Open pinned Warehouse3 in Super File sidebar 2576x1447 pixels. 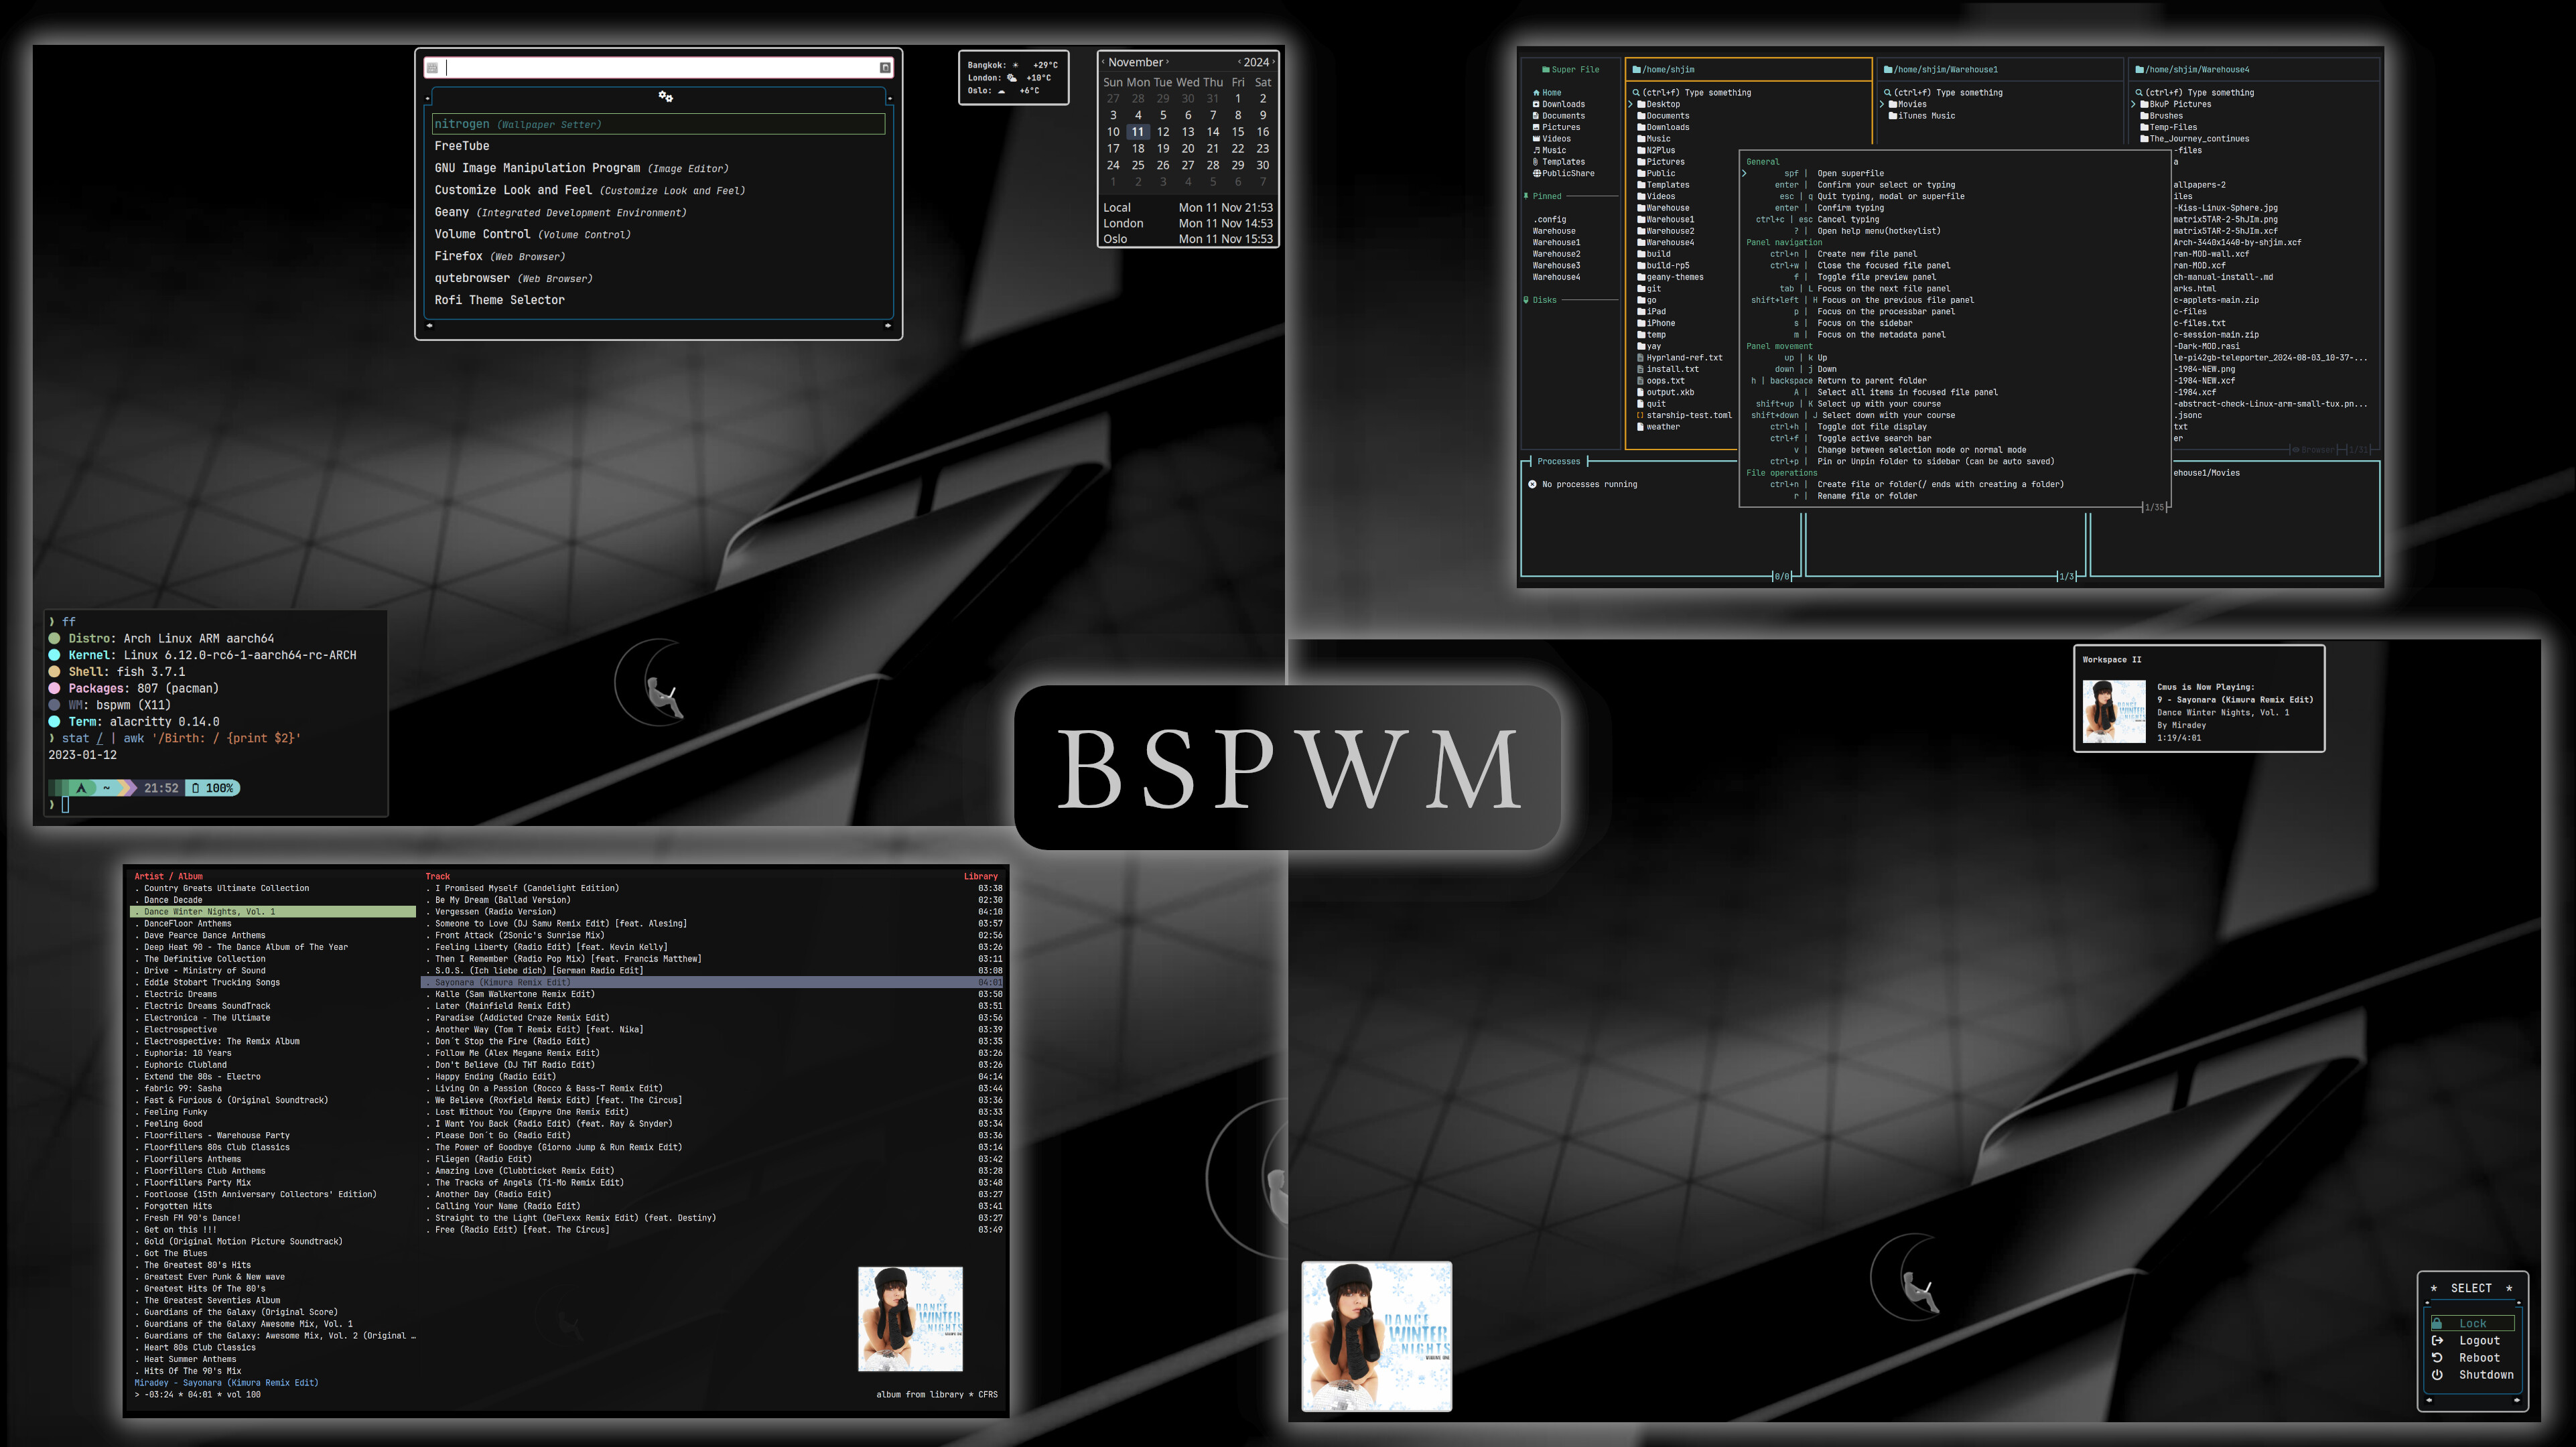point(1557,266)
